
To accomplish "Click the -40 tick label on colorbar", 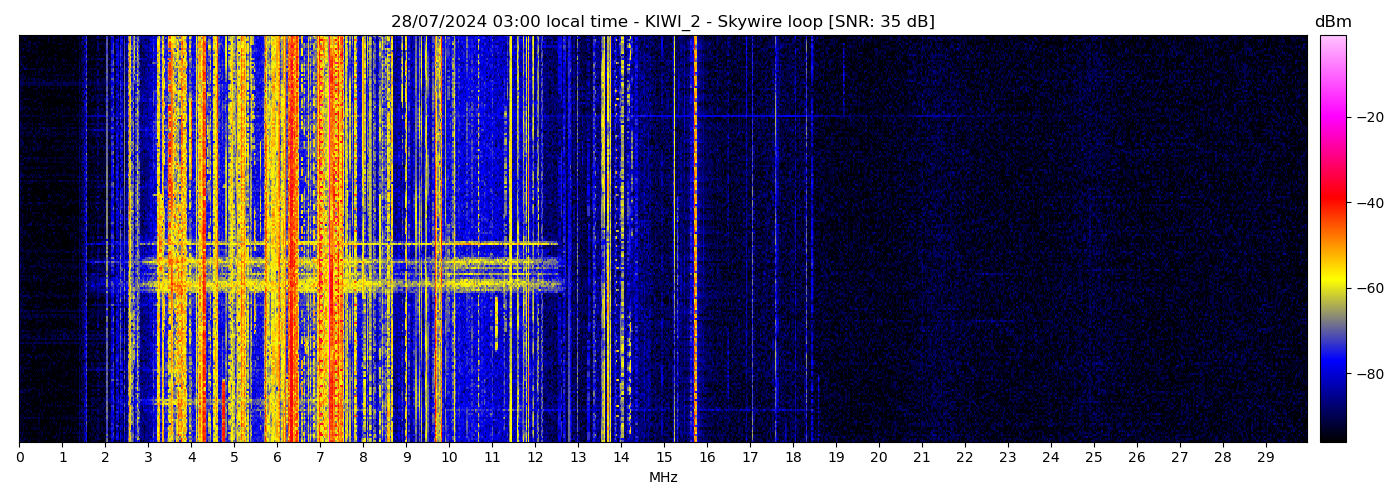I will (x=1368, y=202).
